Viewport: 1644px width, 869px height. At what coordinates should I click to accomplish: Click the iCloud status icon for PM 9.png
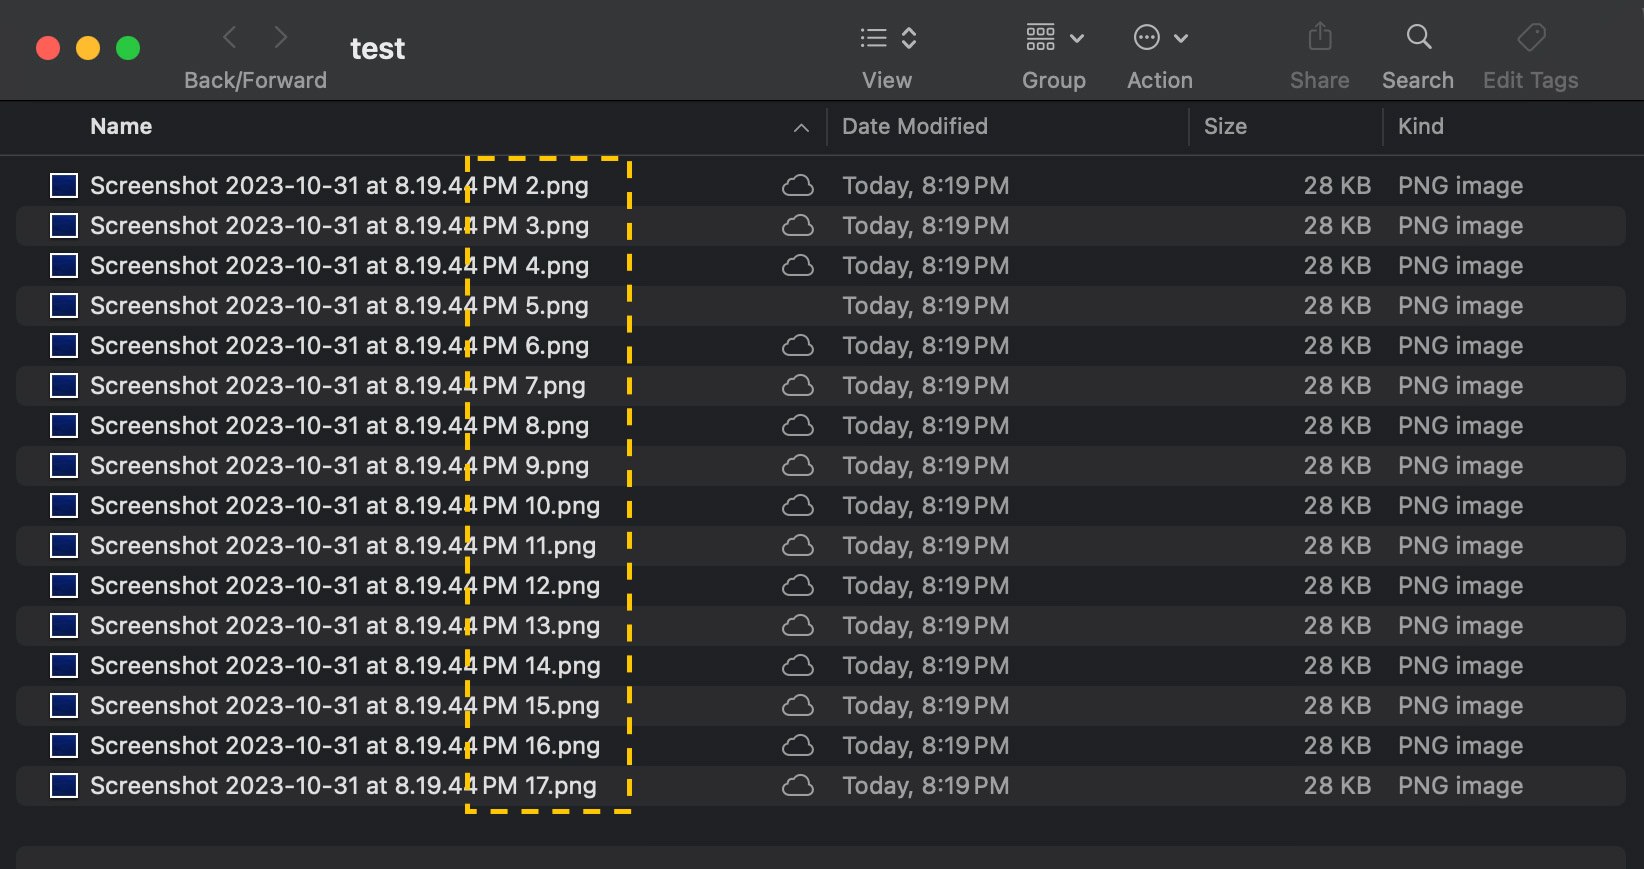tap(797, 466)
